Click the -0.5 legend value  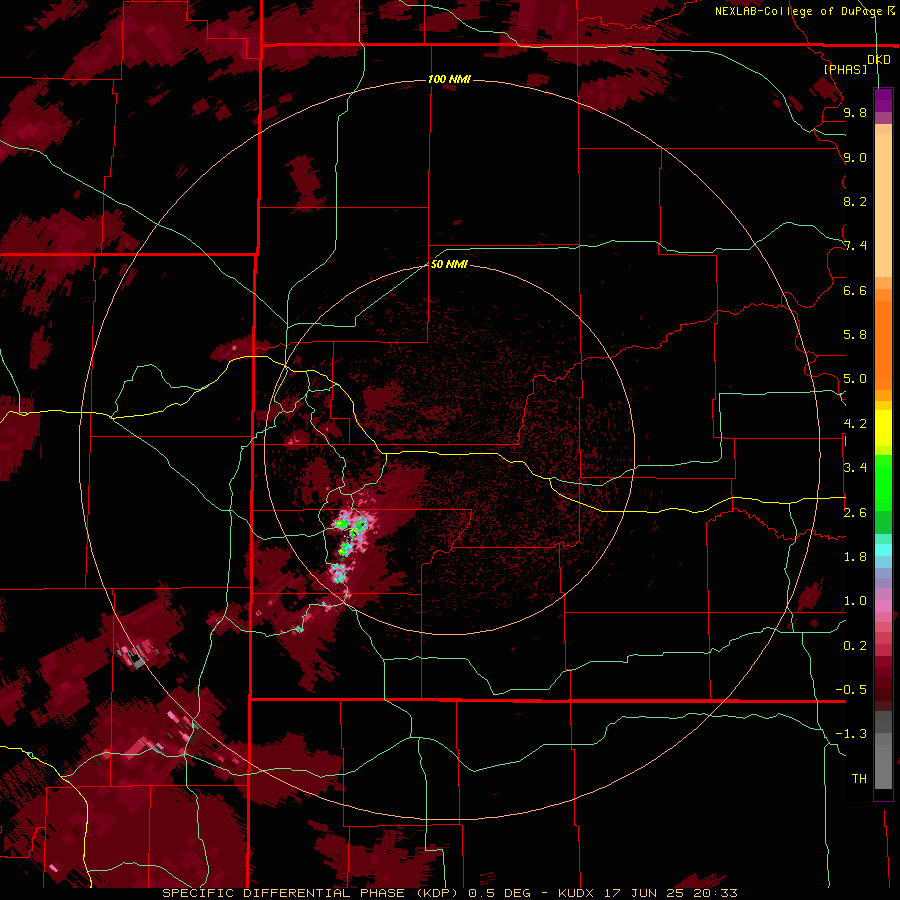[851, 690]
